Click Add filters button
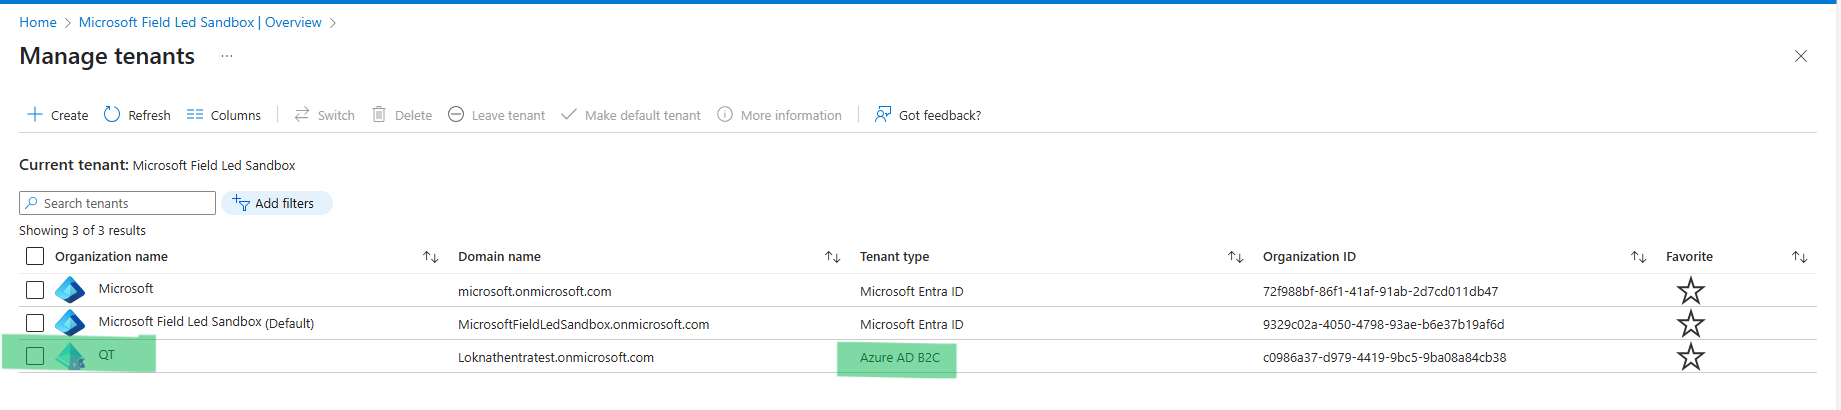Screen dimensions: 1841x410 (x=277, y=203)
